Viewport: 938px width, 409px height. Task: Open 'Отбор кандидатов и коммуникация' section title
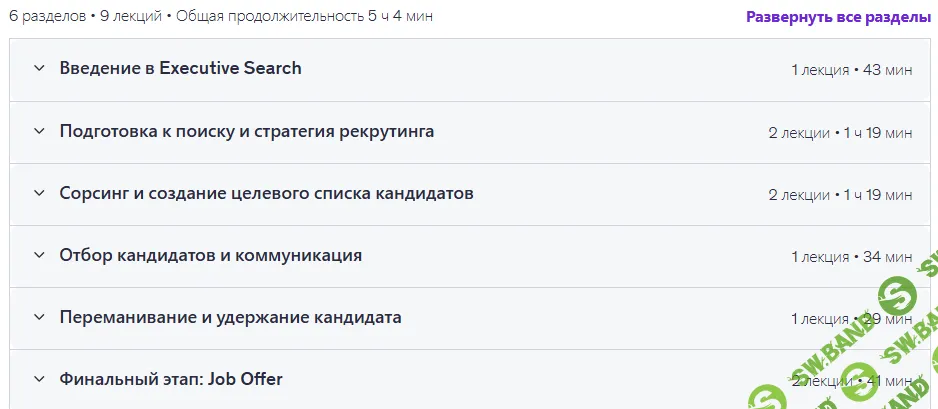210,255
